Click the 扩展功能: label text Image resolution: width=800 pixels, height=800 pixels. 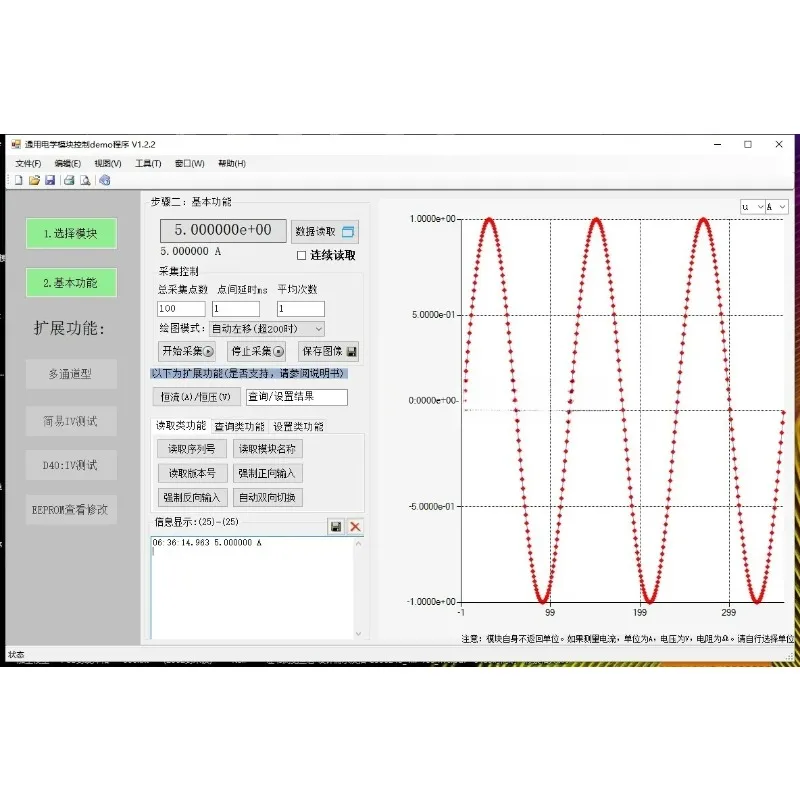pyautogui.click(x=69, y=328)
